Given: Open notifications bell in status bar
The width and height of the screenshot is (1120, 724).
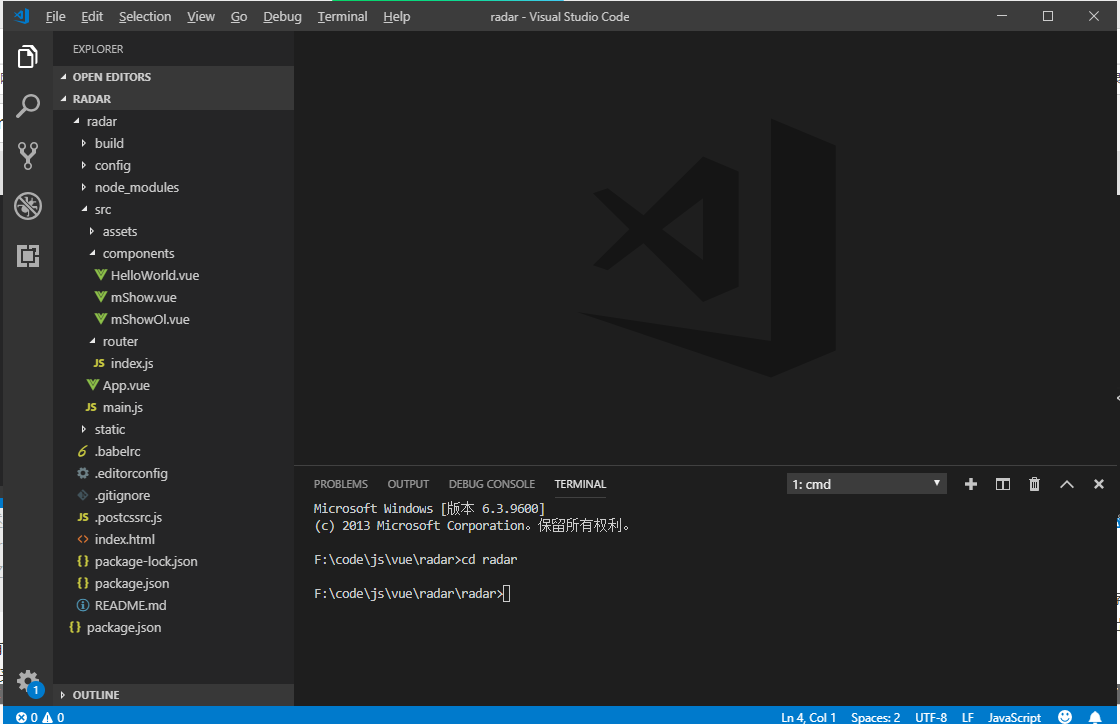Looking at the screenshot, I should pyautogui.click(x=1095, y=717).
